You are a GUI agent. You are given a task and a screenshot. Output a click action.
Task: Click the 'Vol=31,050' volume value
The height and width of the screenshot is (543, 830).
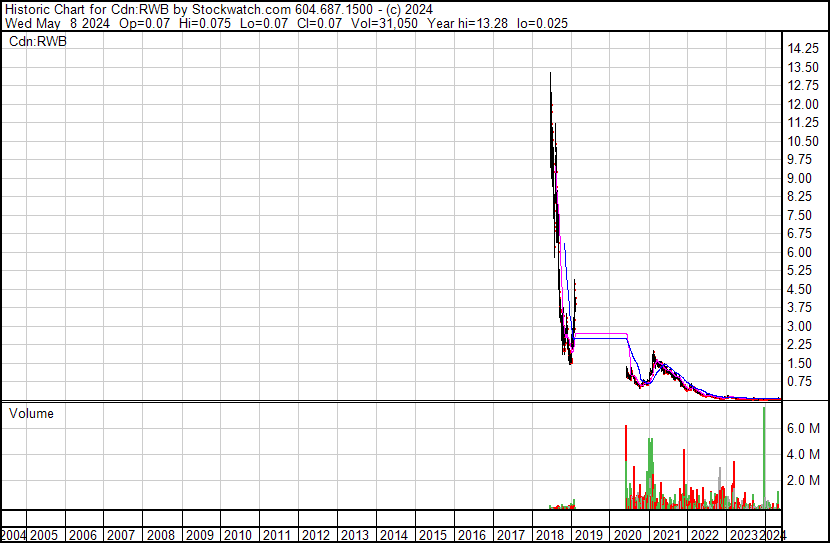pos(384,23)
